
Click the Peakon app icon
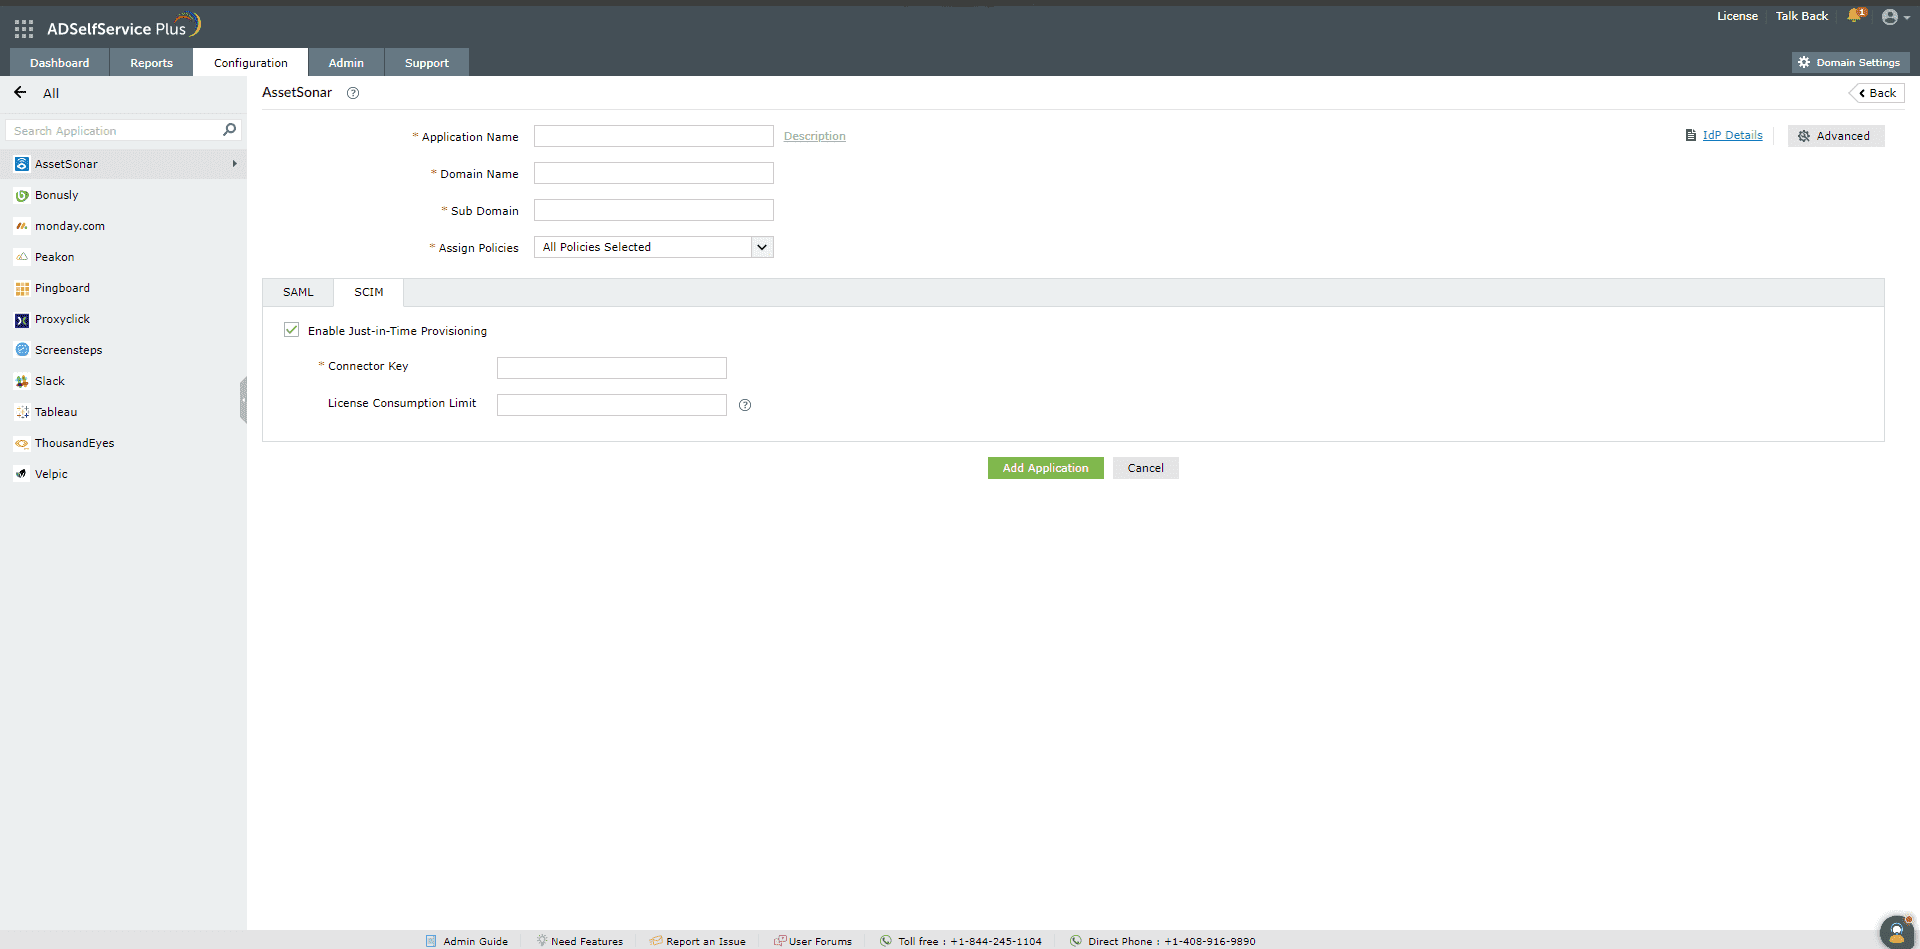point(22,257)
